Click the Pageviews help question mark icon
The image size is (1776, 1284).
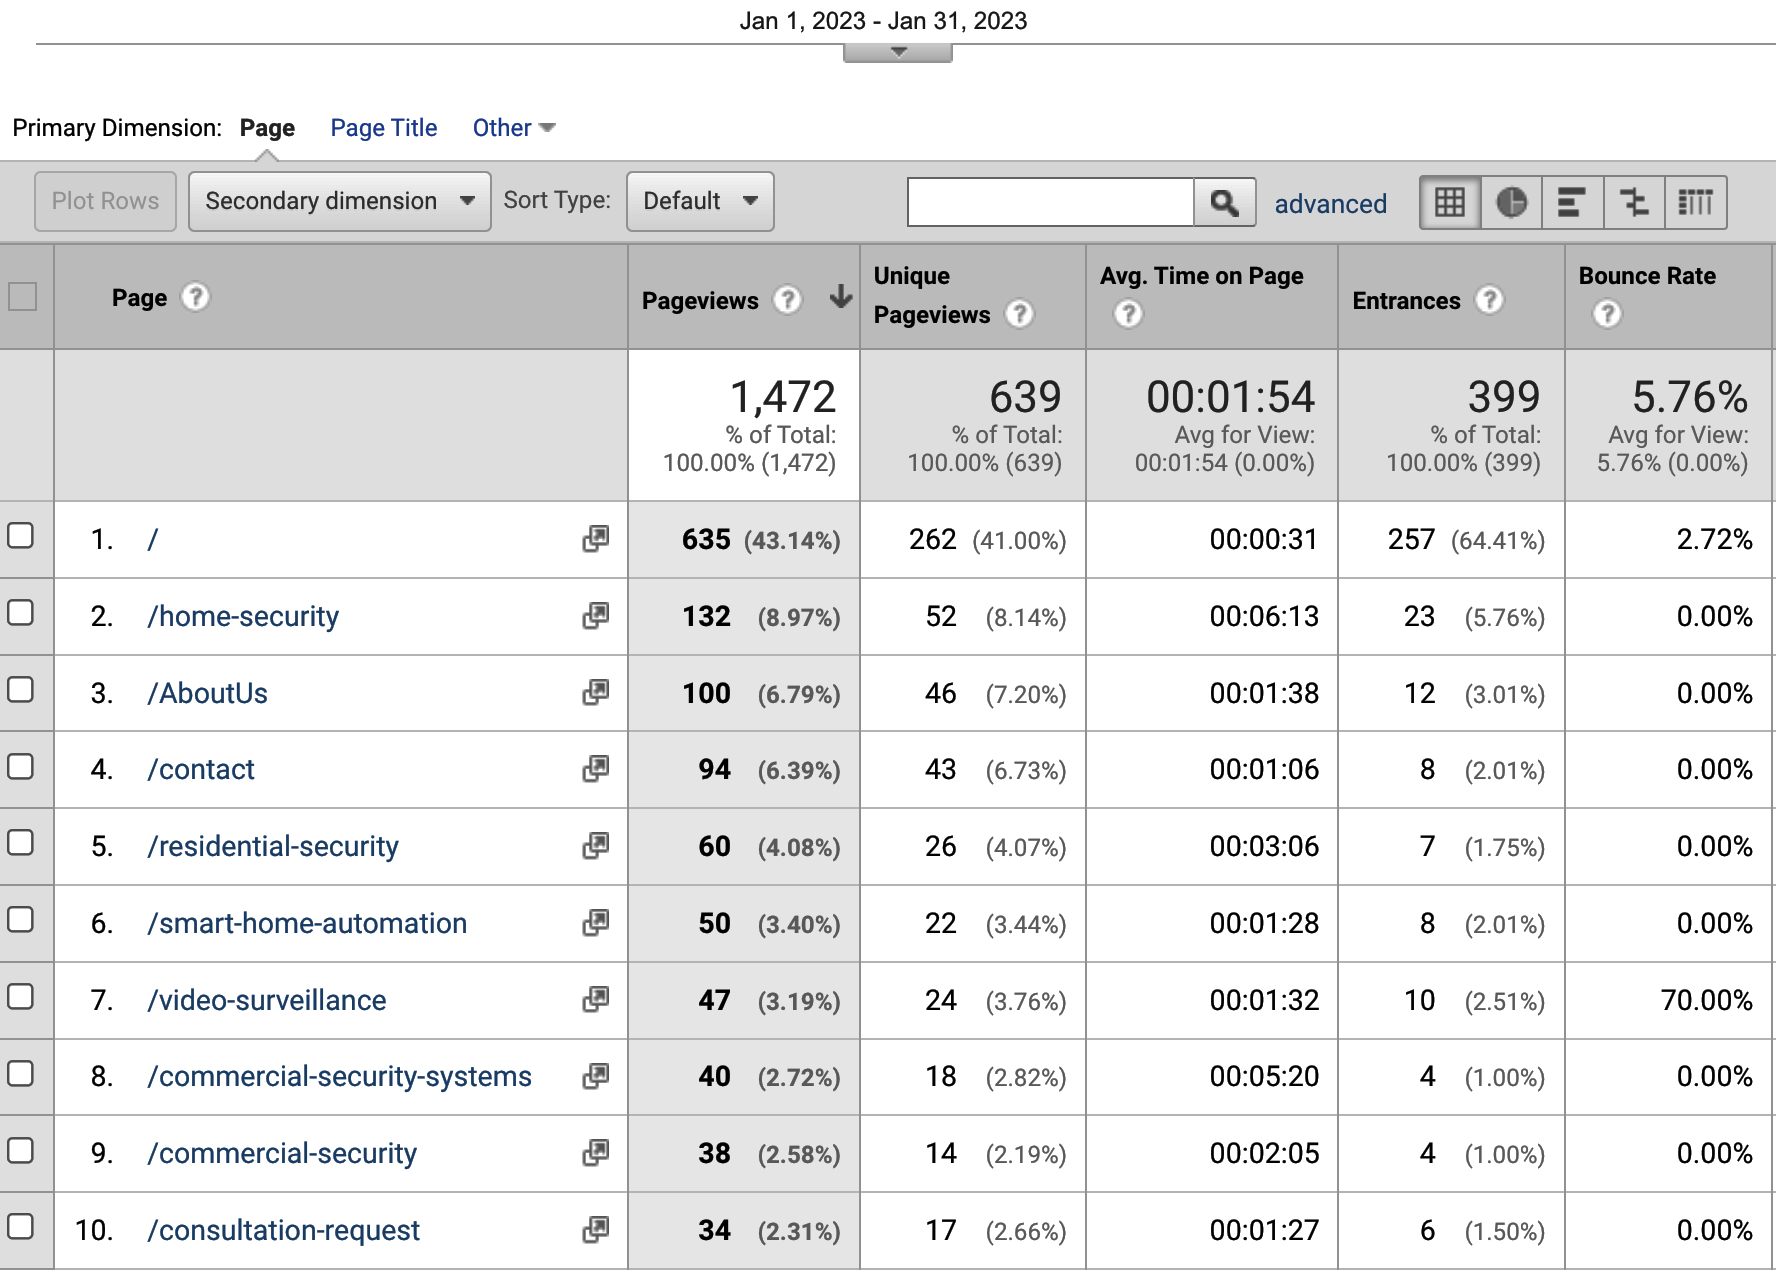[788, 300]
